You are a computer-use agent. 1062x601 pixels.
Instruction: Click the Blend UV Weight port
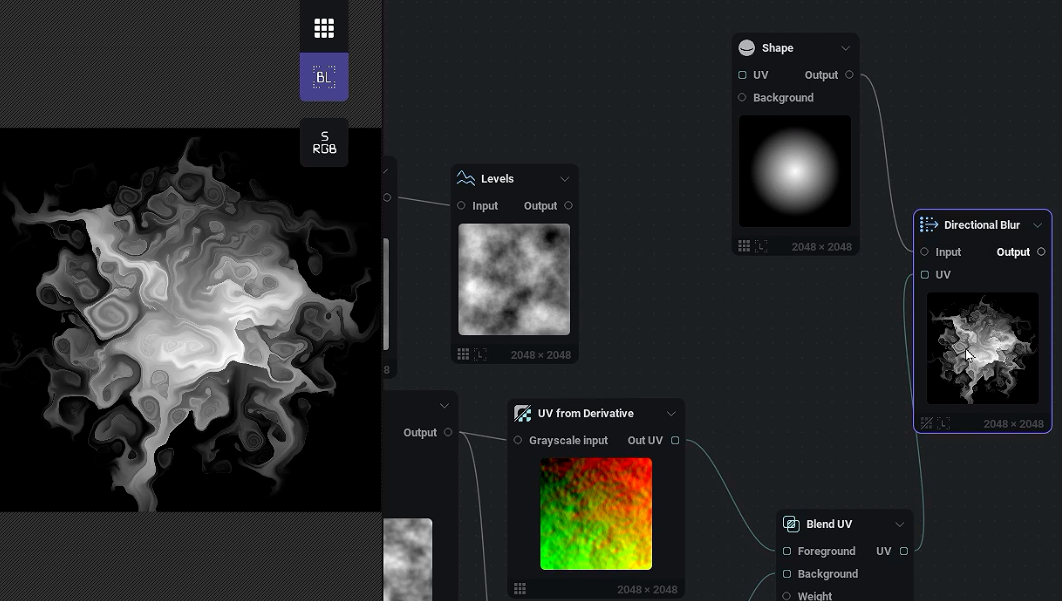click(x=786, y=596)
